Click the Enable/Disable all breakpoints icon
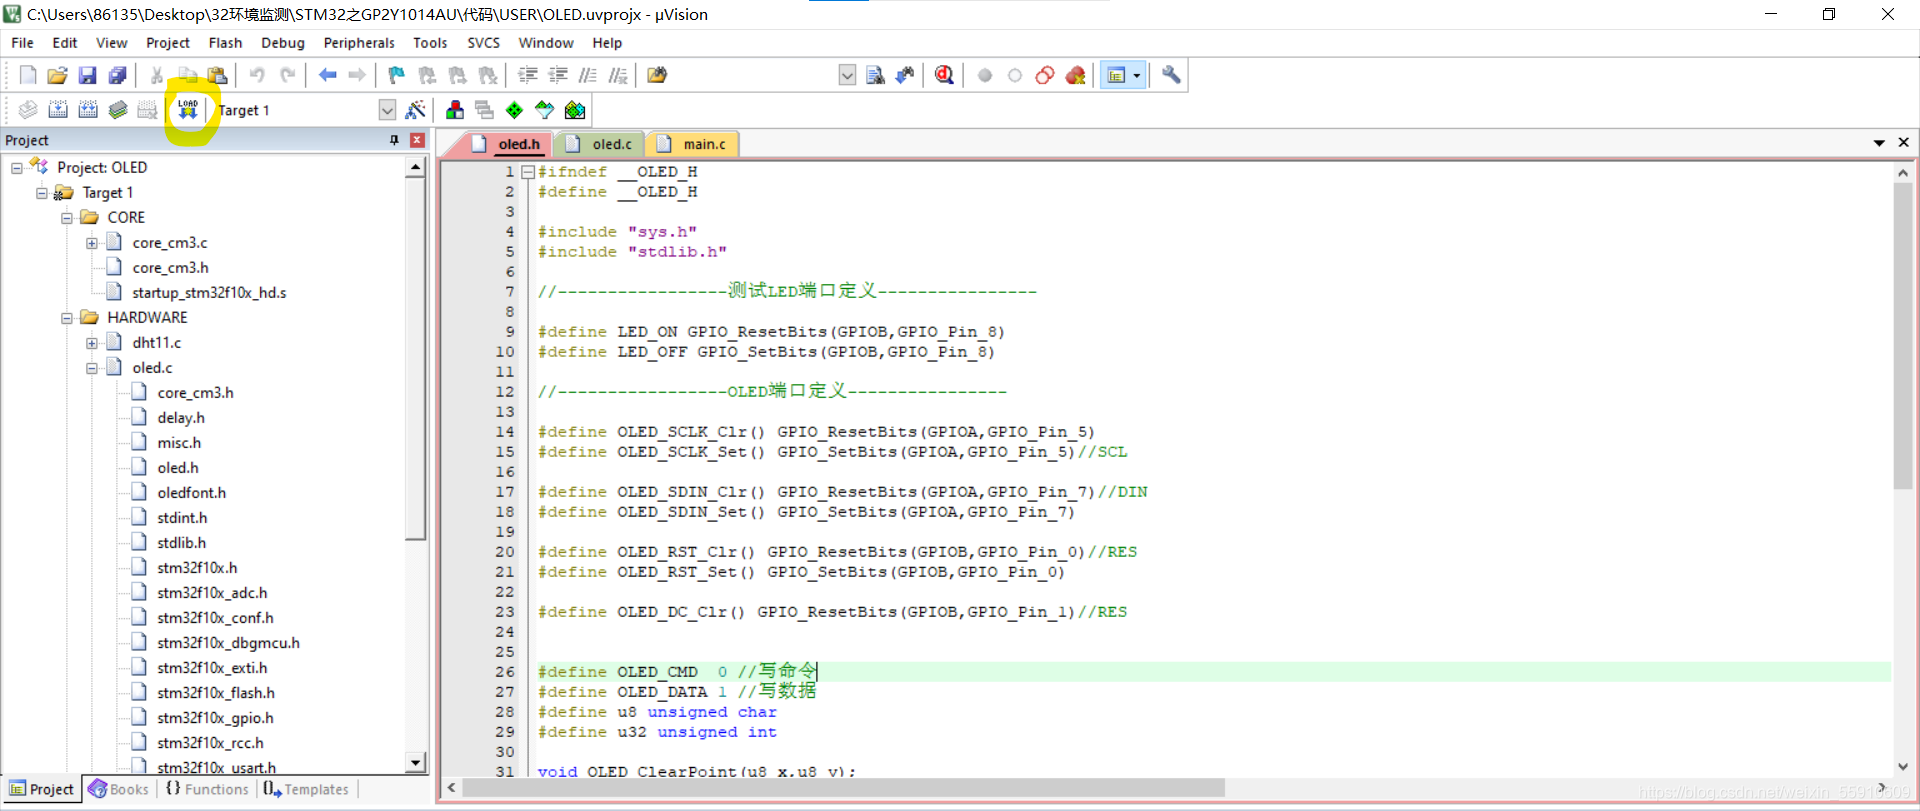Viewport: 1920px width, 811px height. (1045, 75)
